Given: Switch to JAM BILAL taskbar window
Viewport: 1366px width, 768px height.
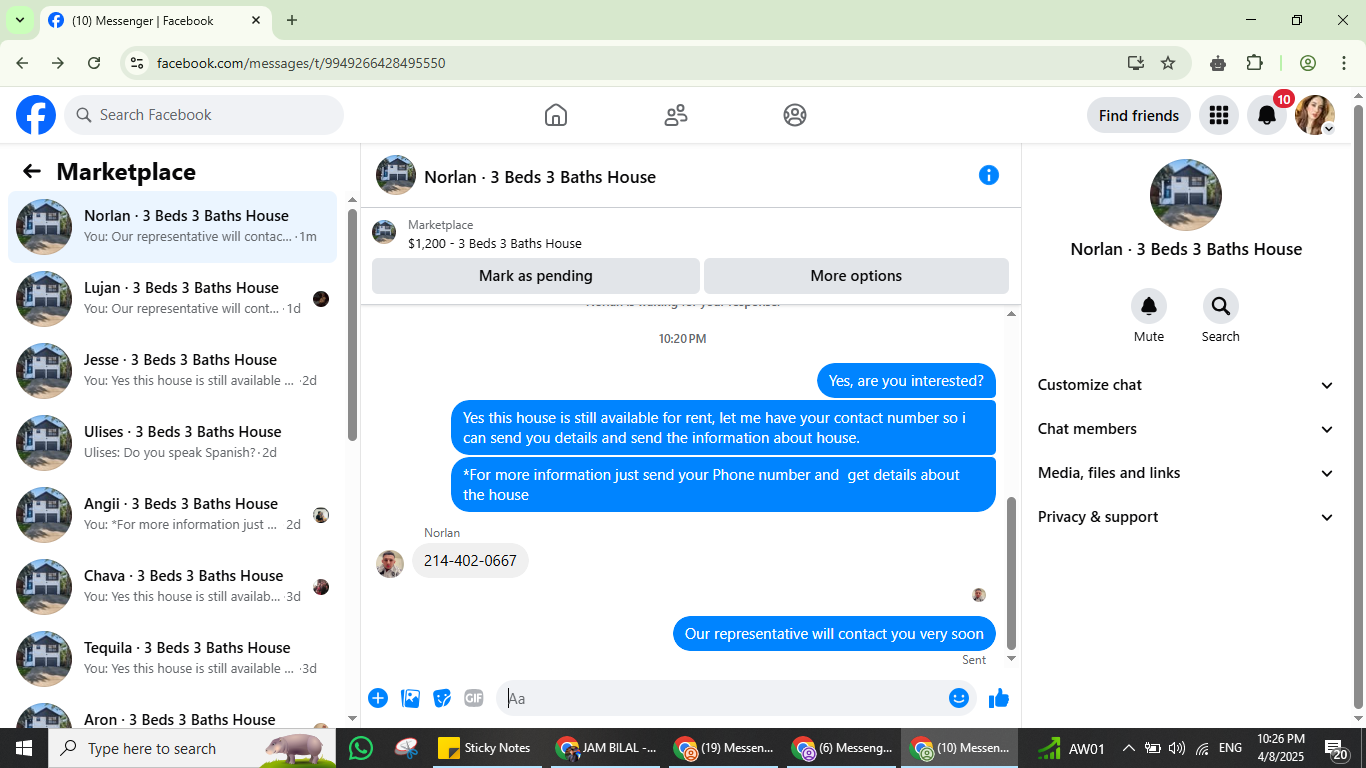Looking at the screenshot, I should click(x=606, y=748).
